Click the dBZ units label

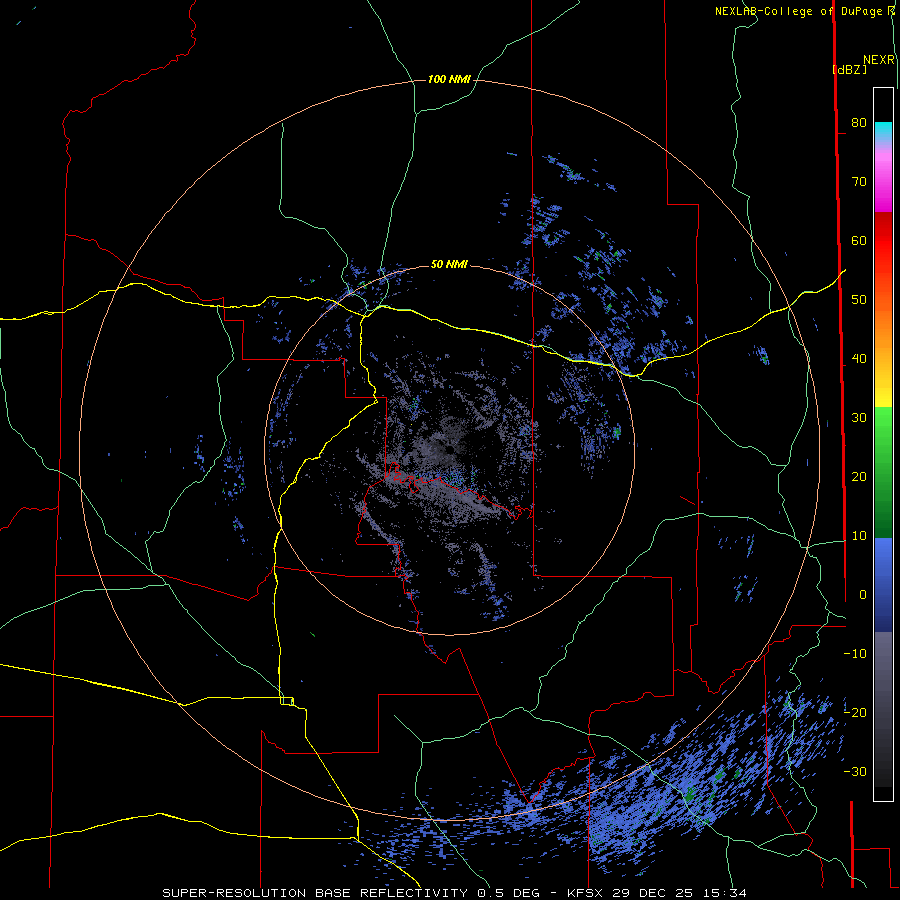pos(849,69)
